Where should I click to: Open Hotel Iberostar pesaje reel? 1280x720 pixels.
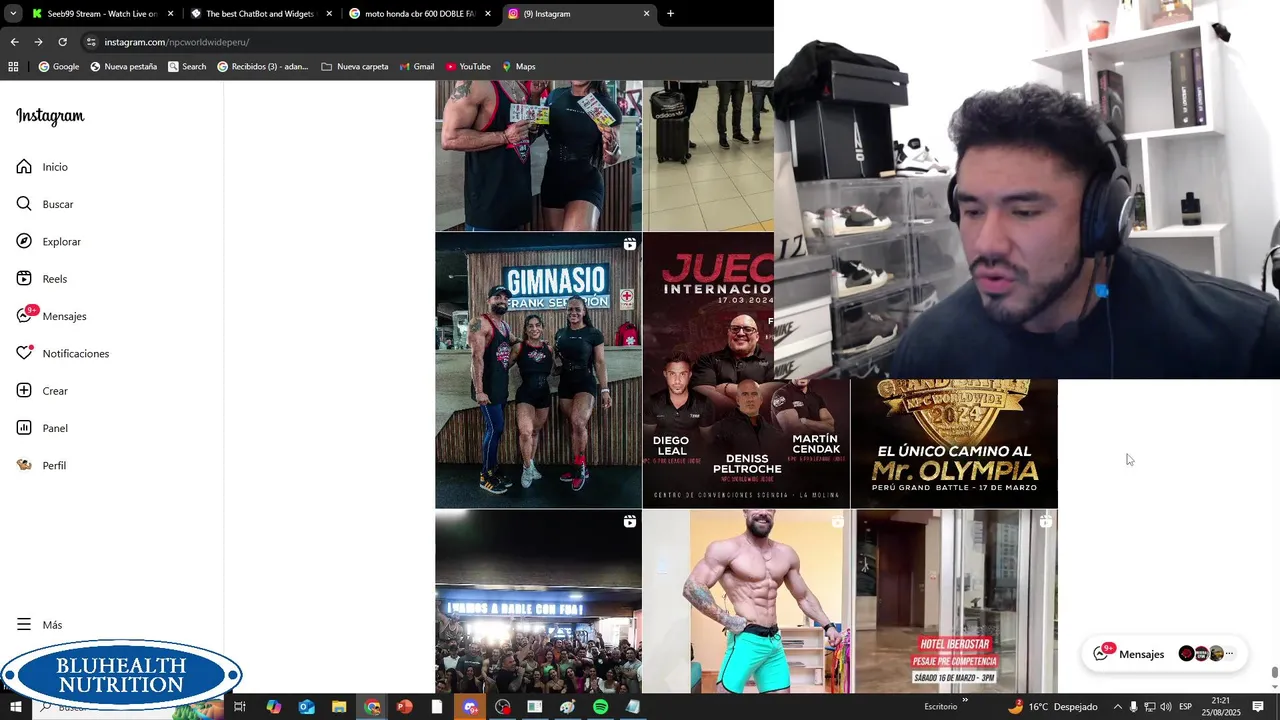pyautogui.click(x=954, y=602)
